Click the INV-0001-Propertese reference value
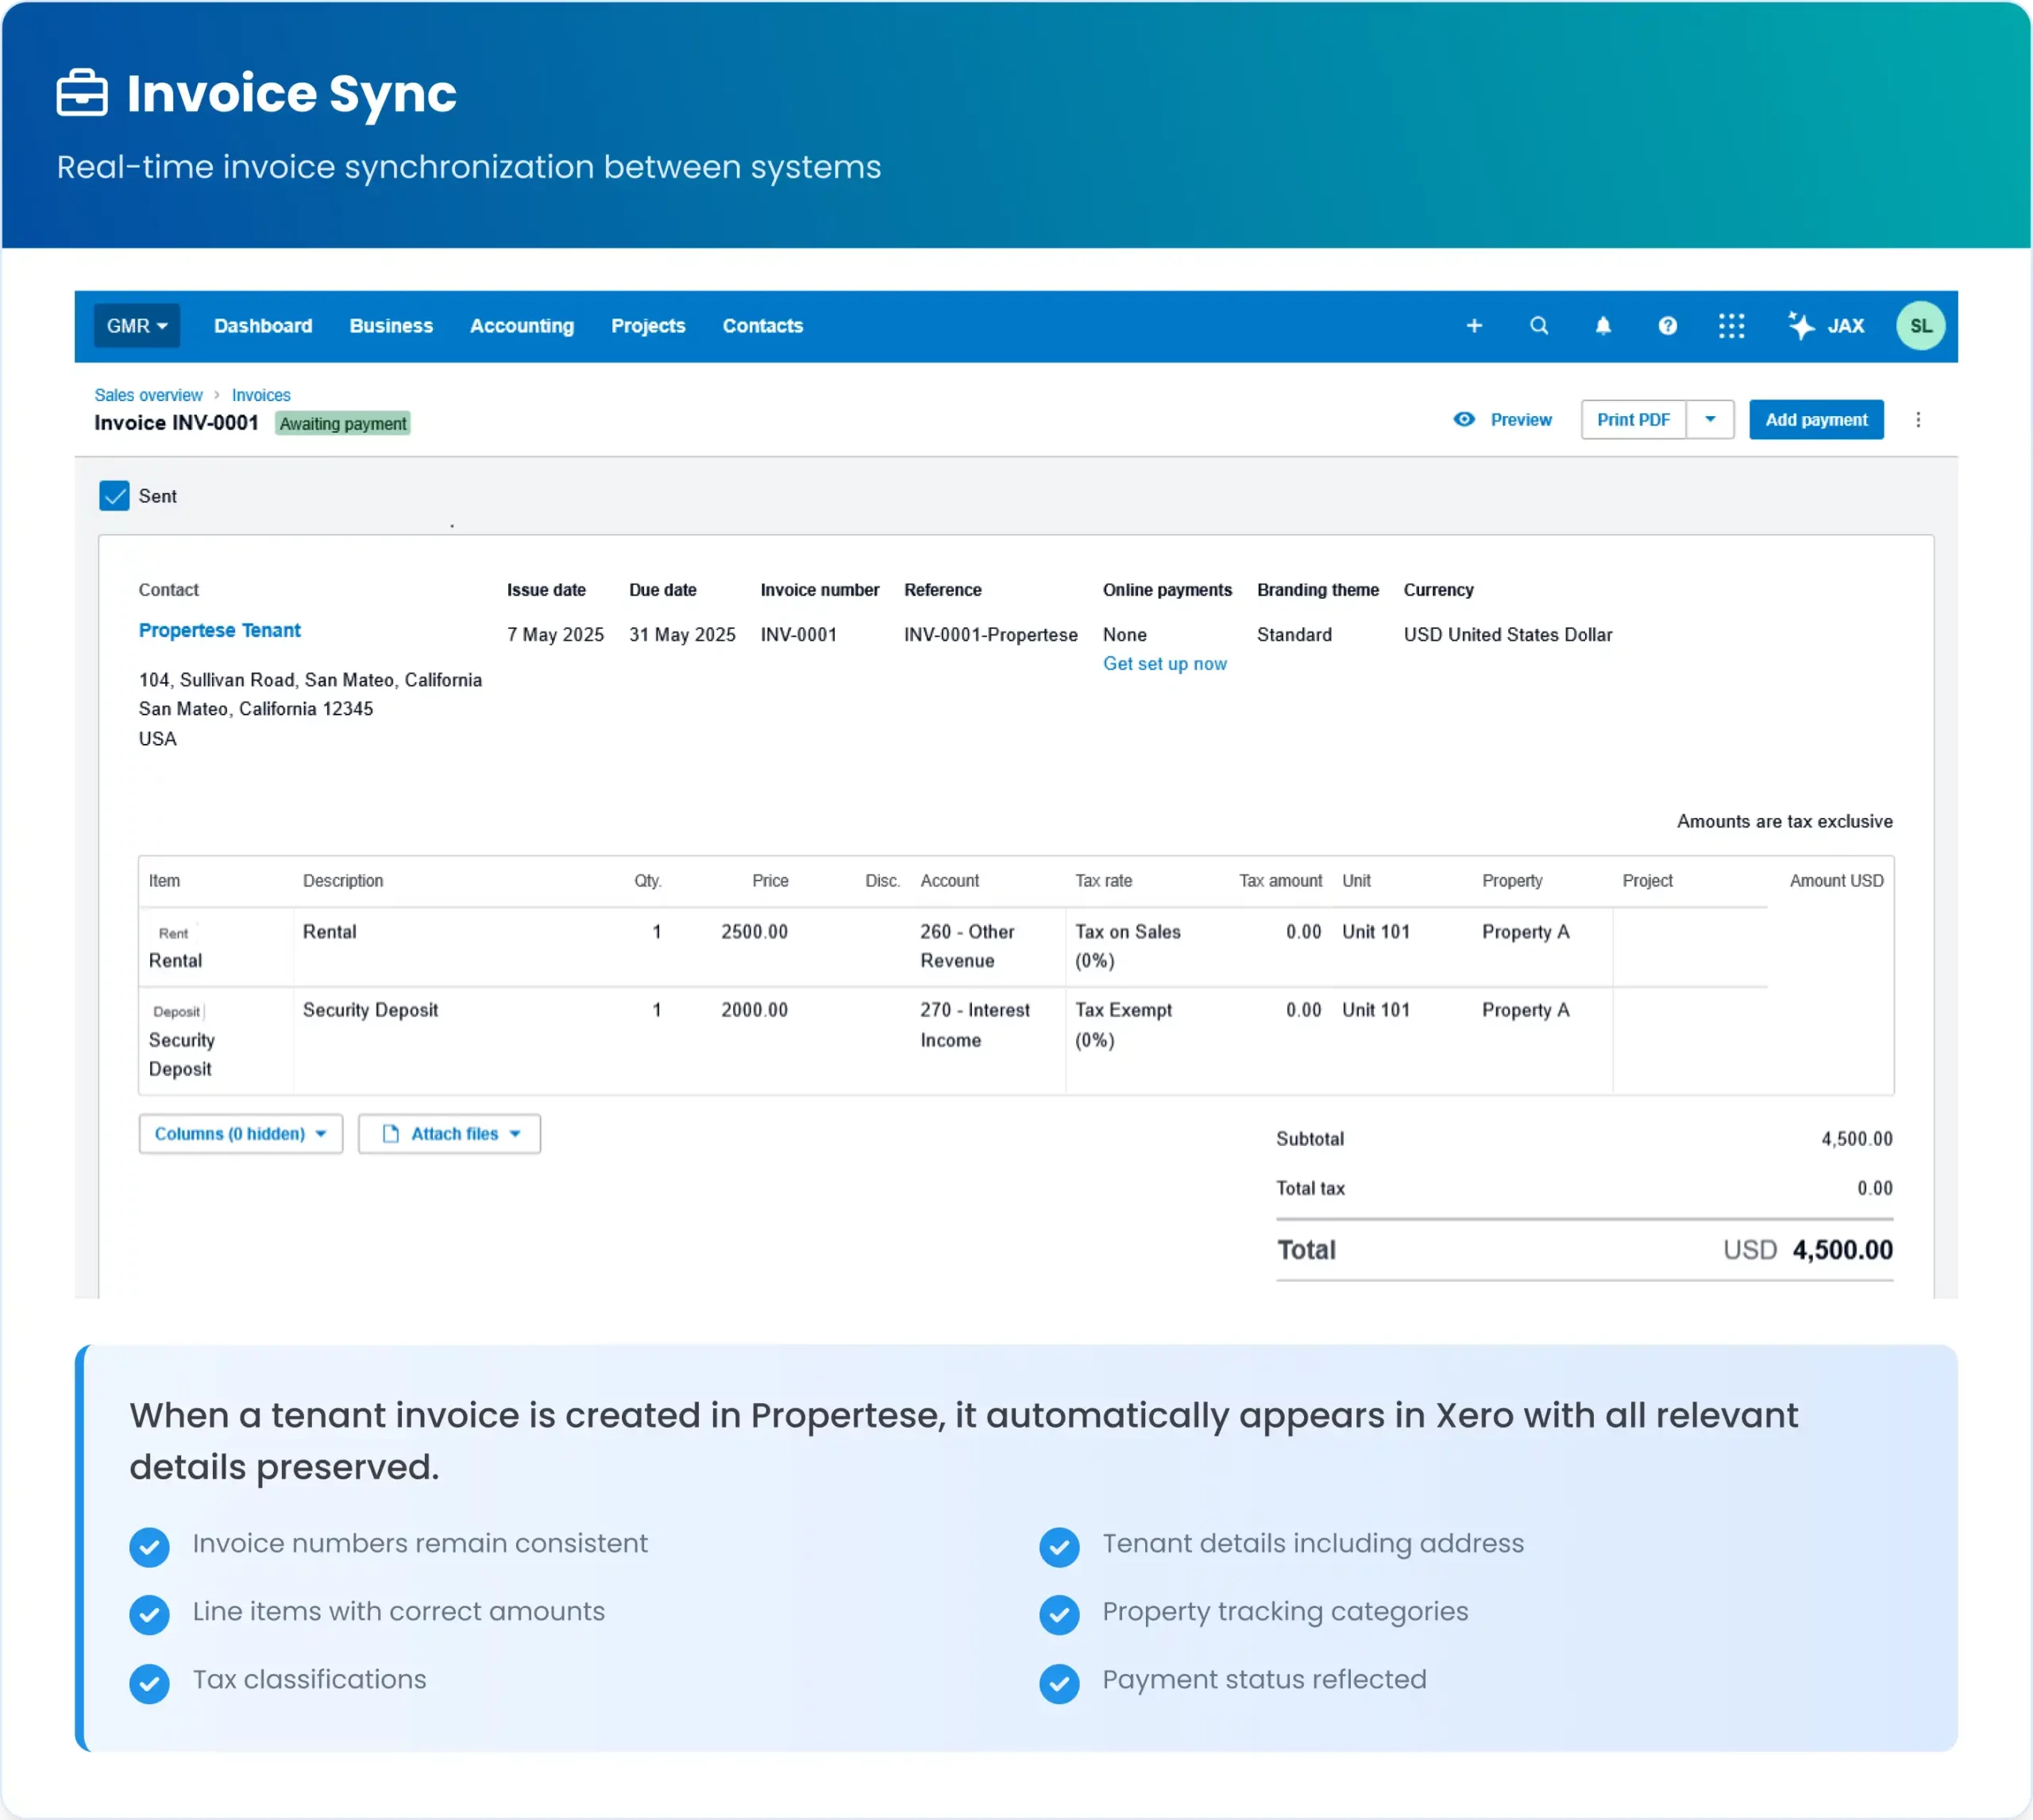 990,634
